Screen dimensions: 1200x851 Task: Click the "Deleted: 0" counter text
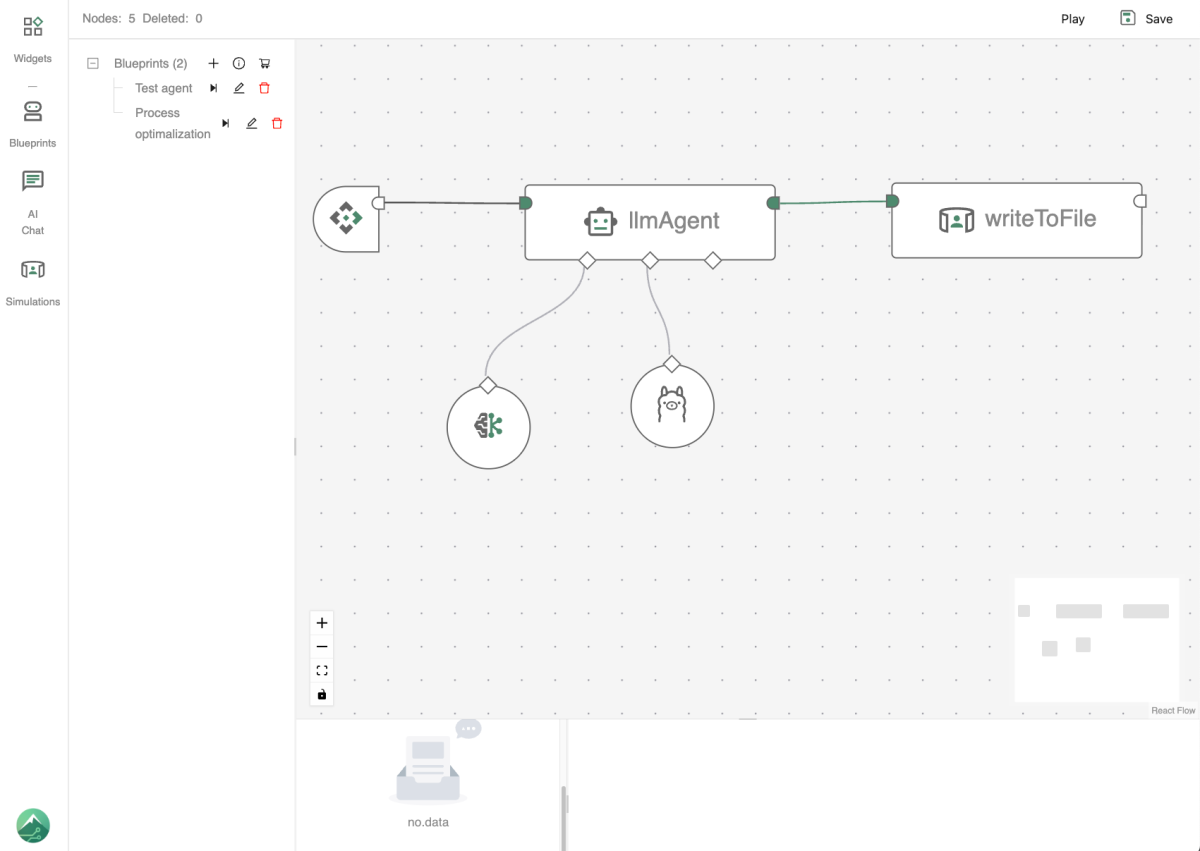[x=173, y=18]
